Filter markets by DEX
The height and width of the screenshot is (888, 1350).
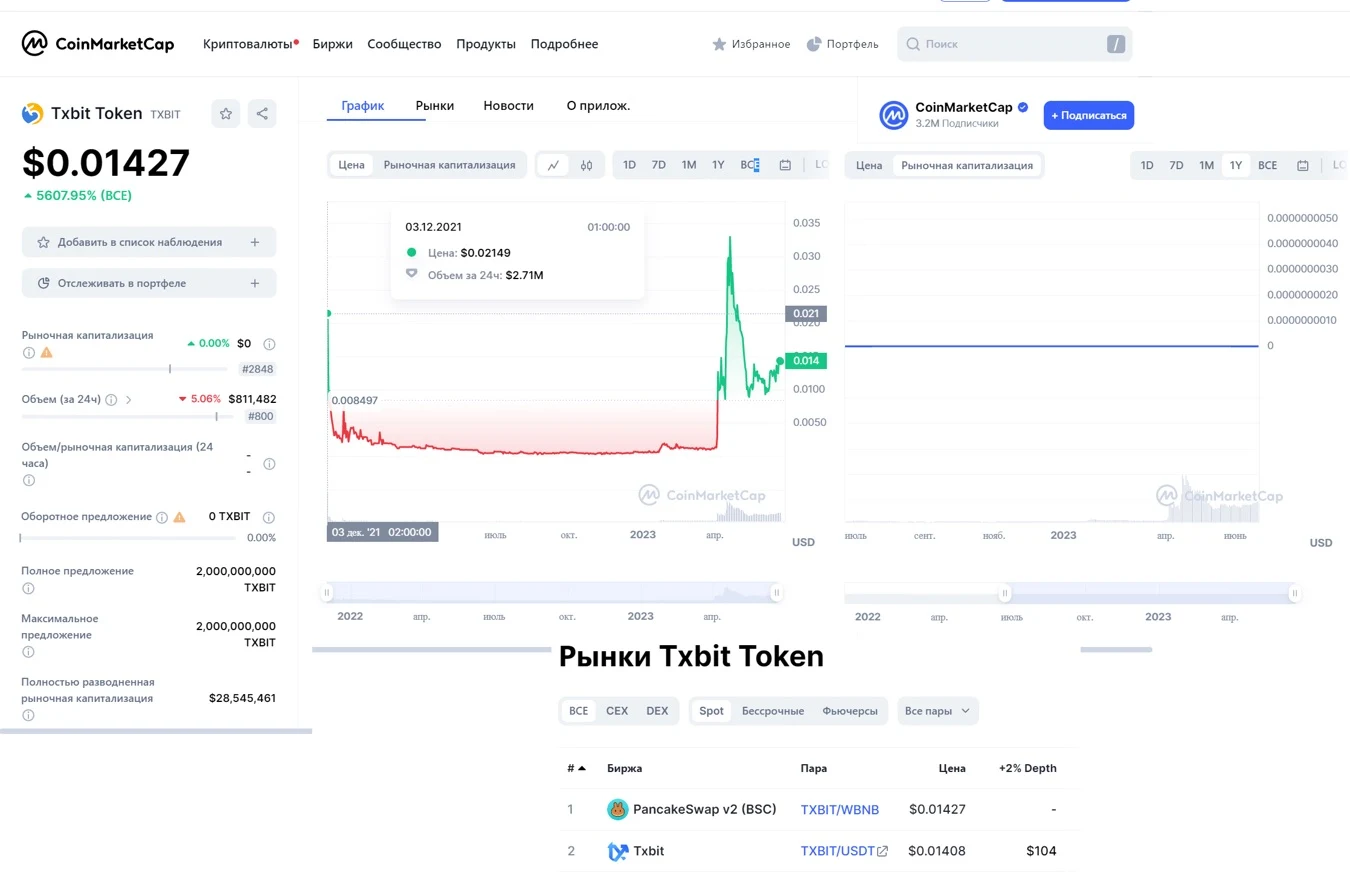coord(657,711)
